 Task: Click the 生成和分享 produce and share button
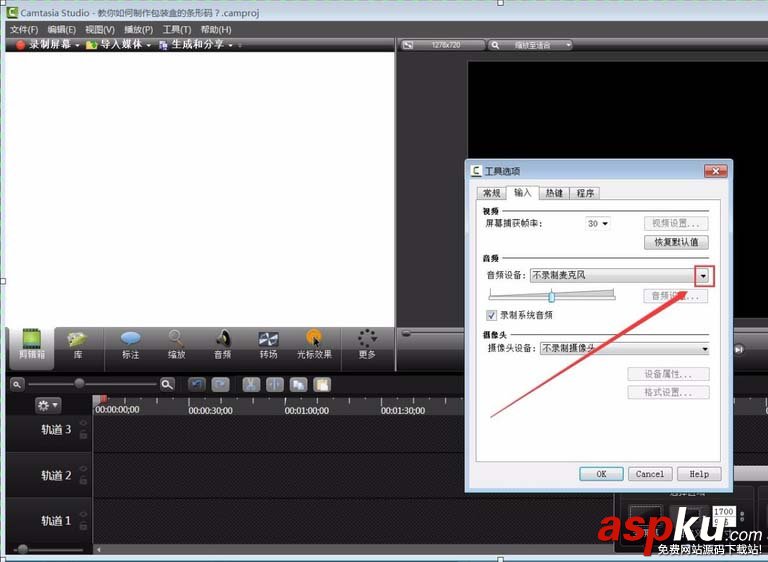tap(191, 45)
